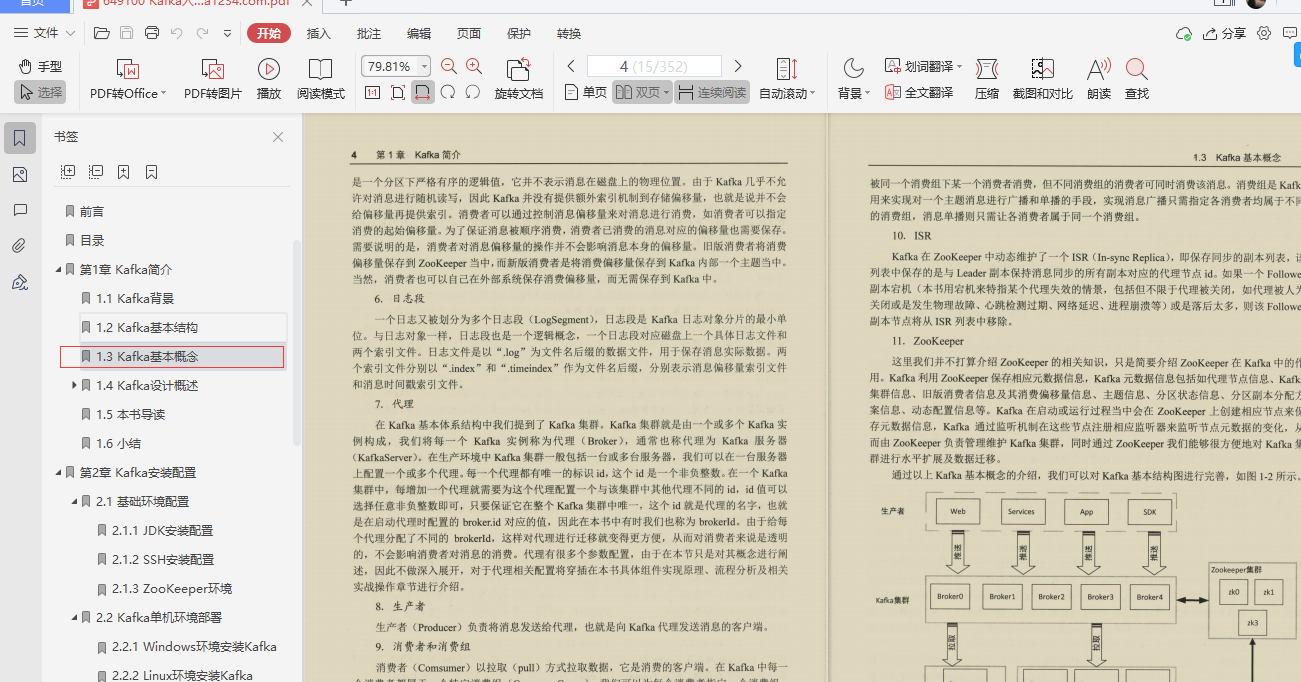Set actual size 1:1 view

point(372,92)
